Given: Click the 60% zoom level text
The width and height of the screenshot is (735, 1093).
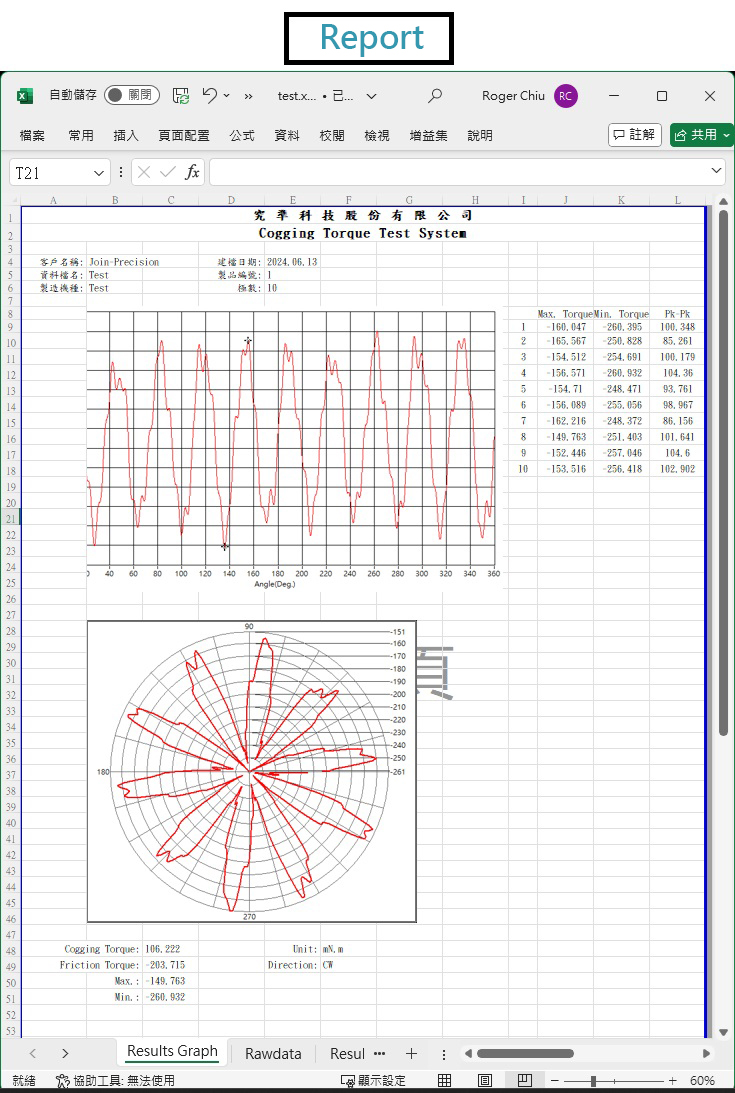Looking at the screenshot, I should tap(702, 1080).
